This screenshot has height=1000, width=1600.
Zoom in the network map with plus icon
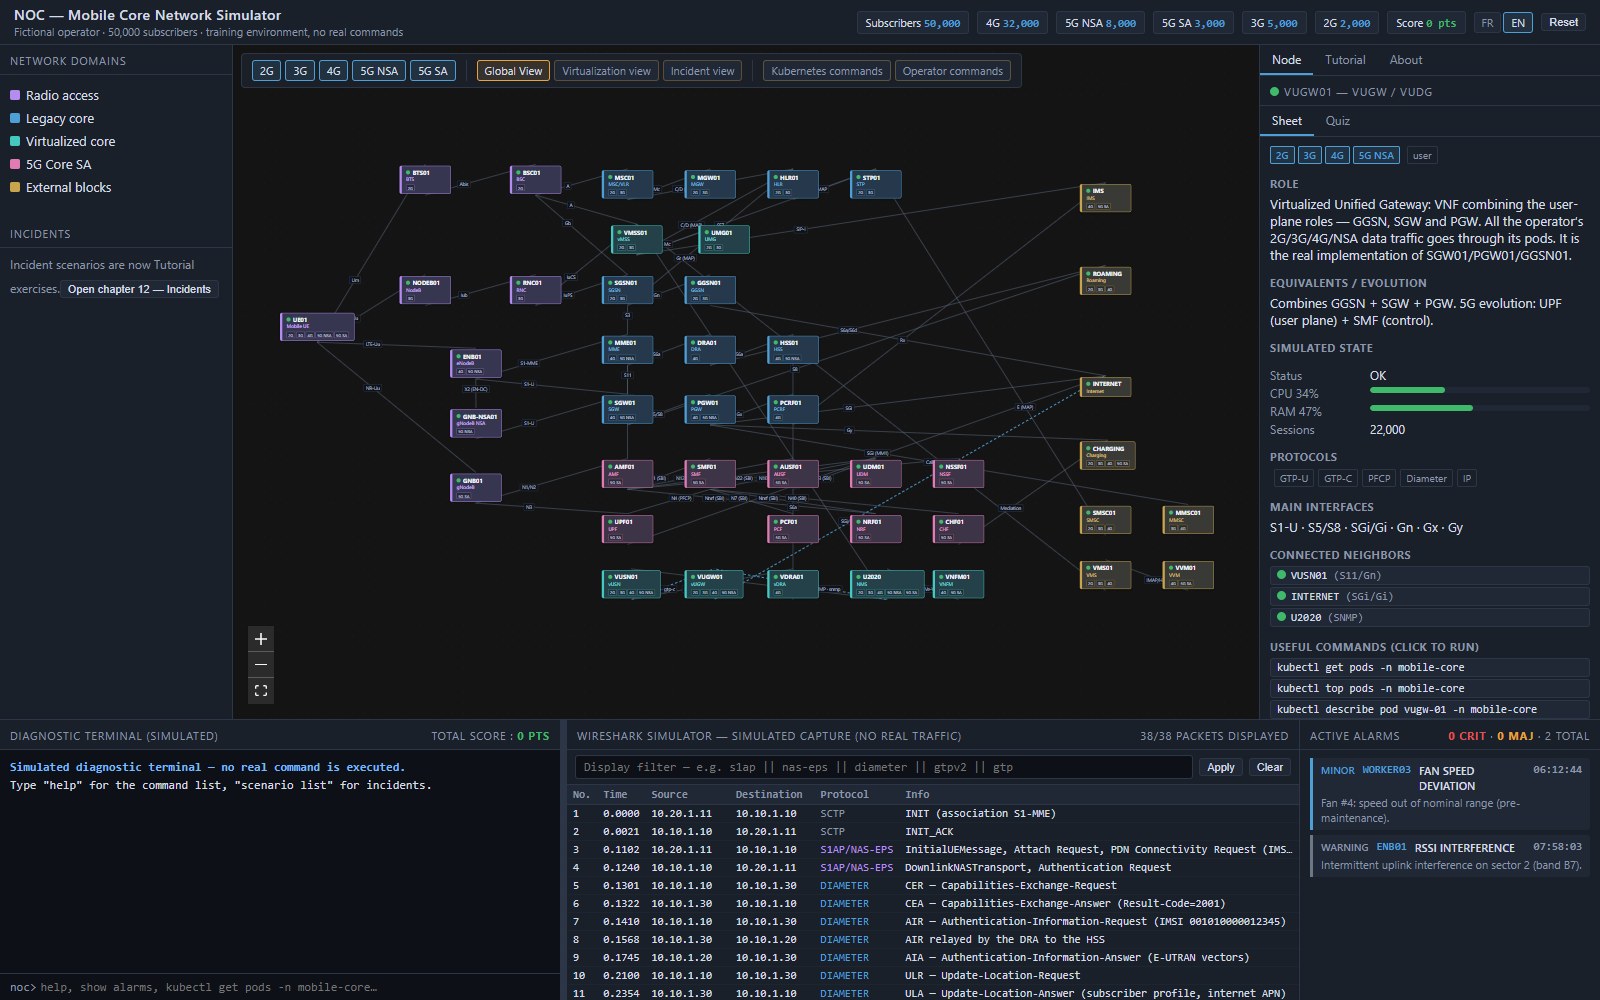pyautogui.click(x=261, y=639)
